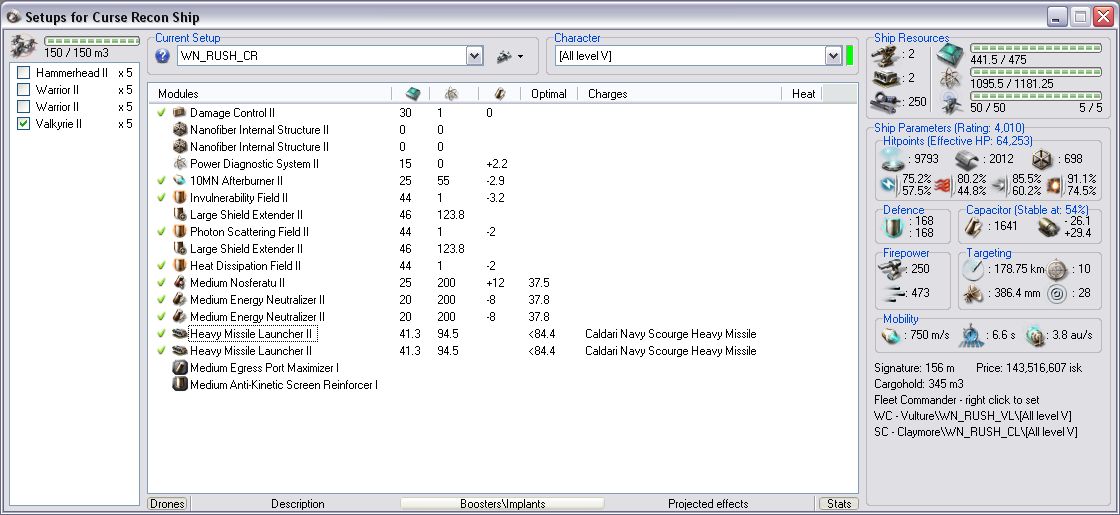
Task: Click the max locked targets icon beside 10
Action: tap(1057, 269)
